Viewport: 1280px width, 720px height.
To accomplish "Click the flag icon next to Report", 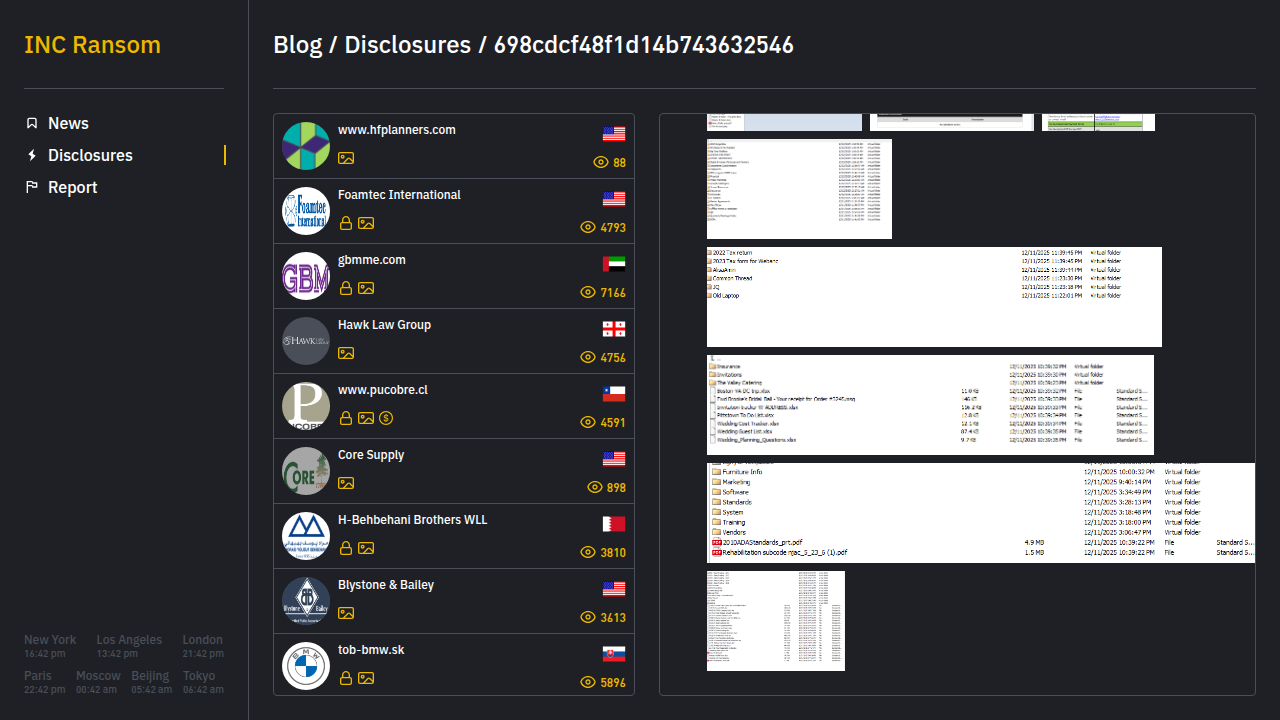I will coord(32,187).
